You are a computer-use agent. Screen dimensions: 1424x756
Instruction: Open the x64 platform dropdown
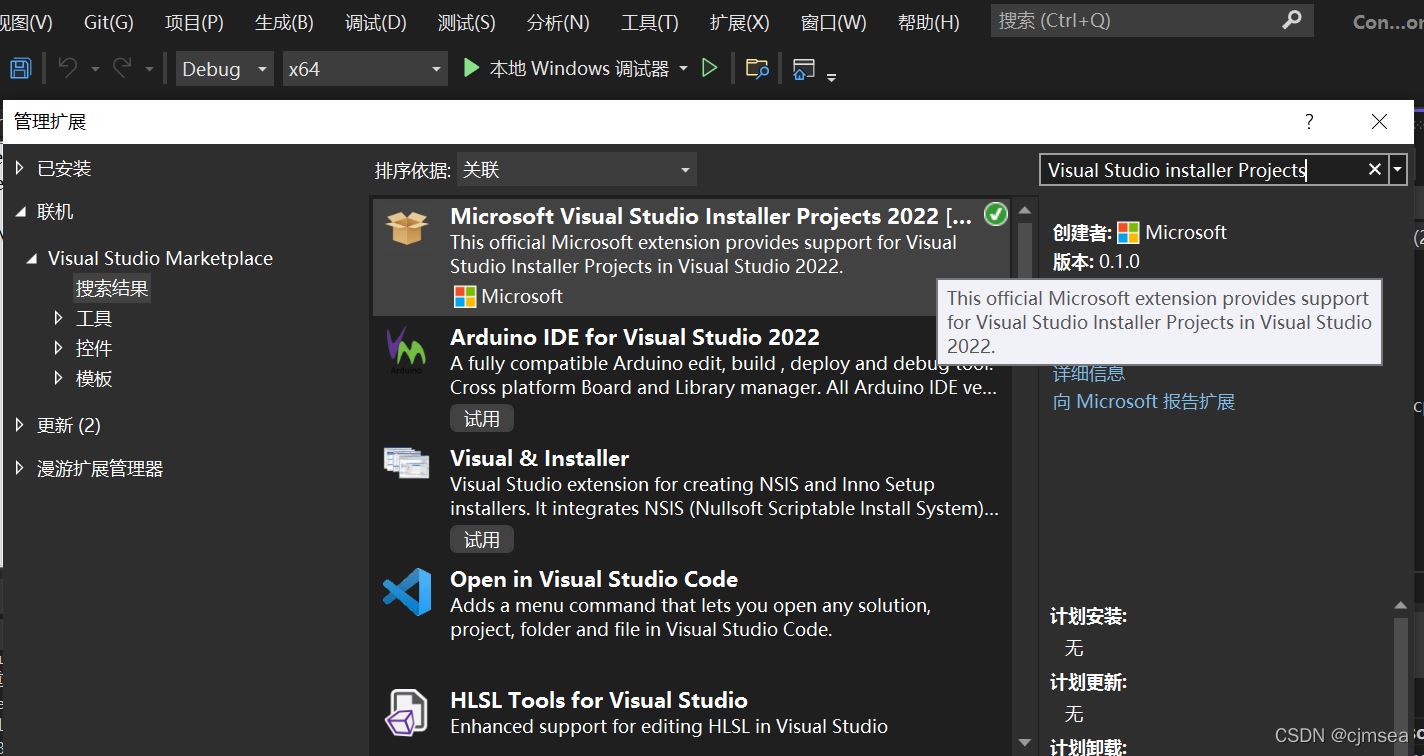(364, 69)
